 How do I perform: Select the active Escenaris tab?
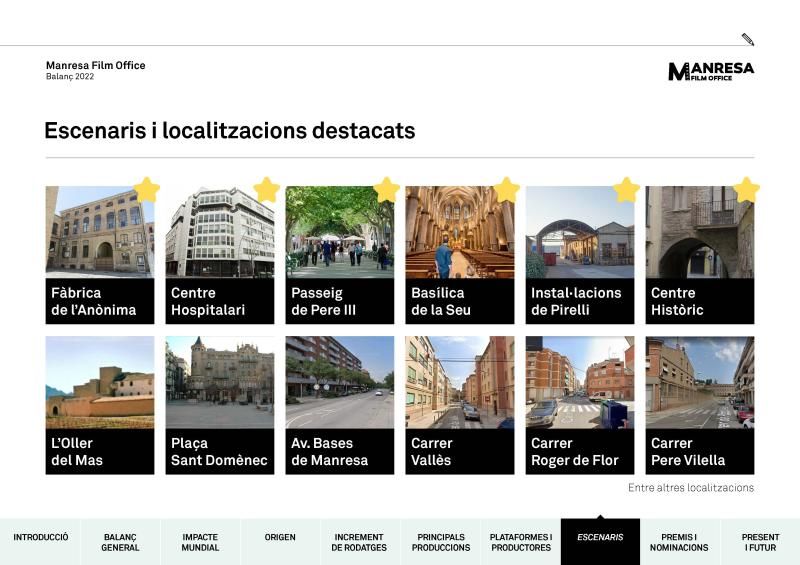coord(601,542)
